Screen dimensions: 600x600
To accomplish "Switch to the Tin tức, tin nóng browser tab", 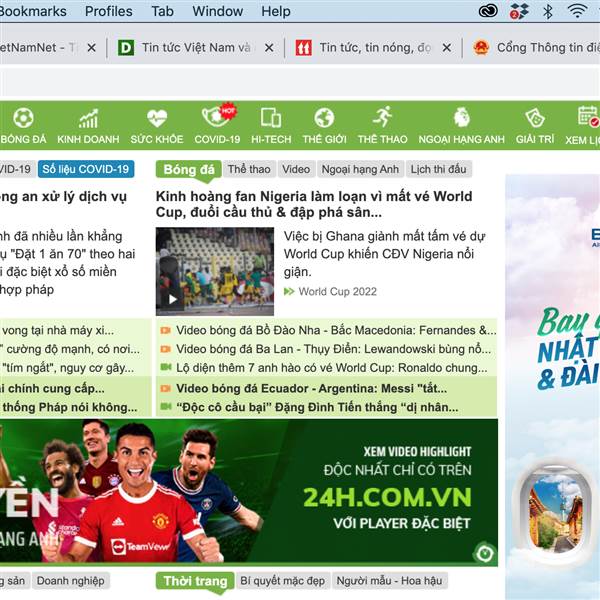I will [375, 48].
